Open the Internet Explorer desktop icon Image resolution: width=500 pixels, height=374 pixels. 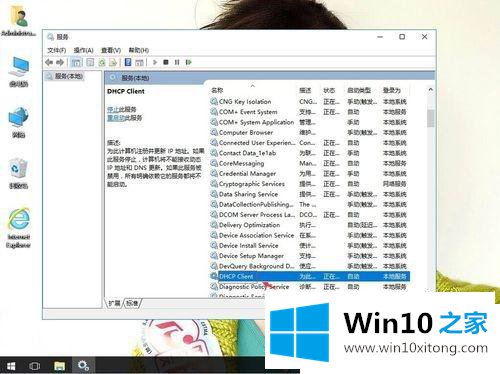click(19, 228)
